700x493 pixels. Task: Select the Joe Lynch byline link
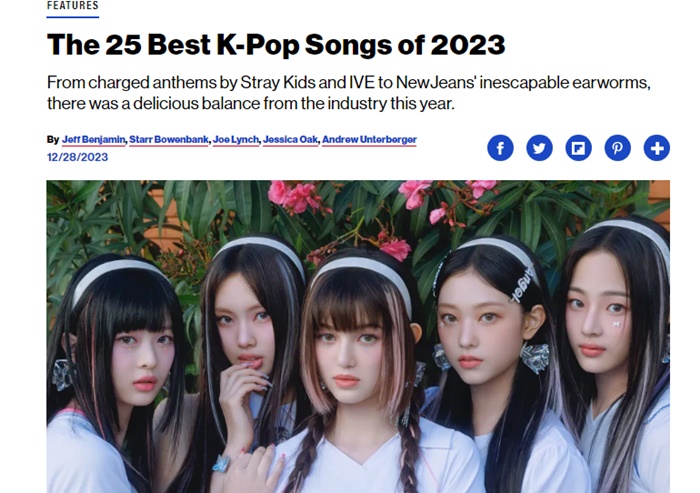(x=236, y=139)
